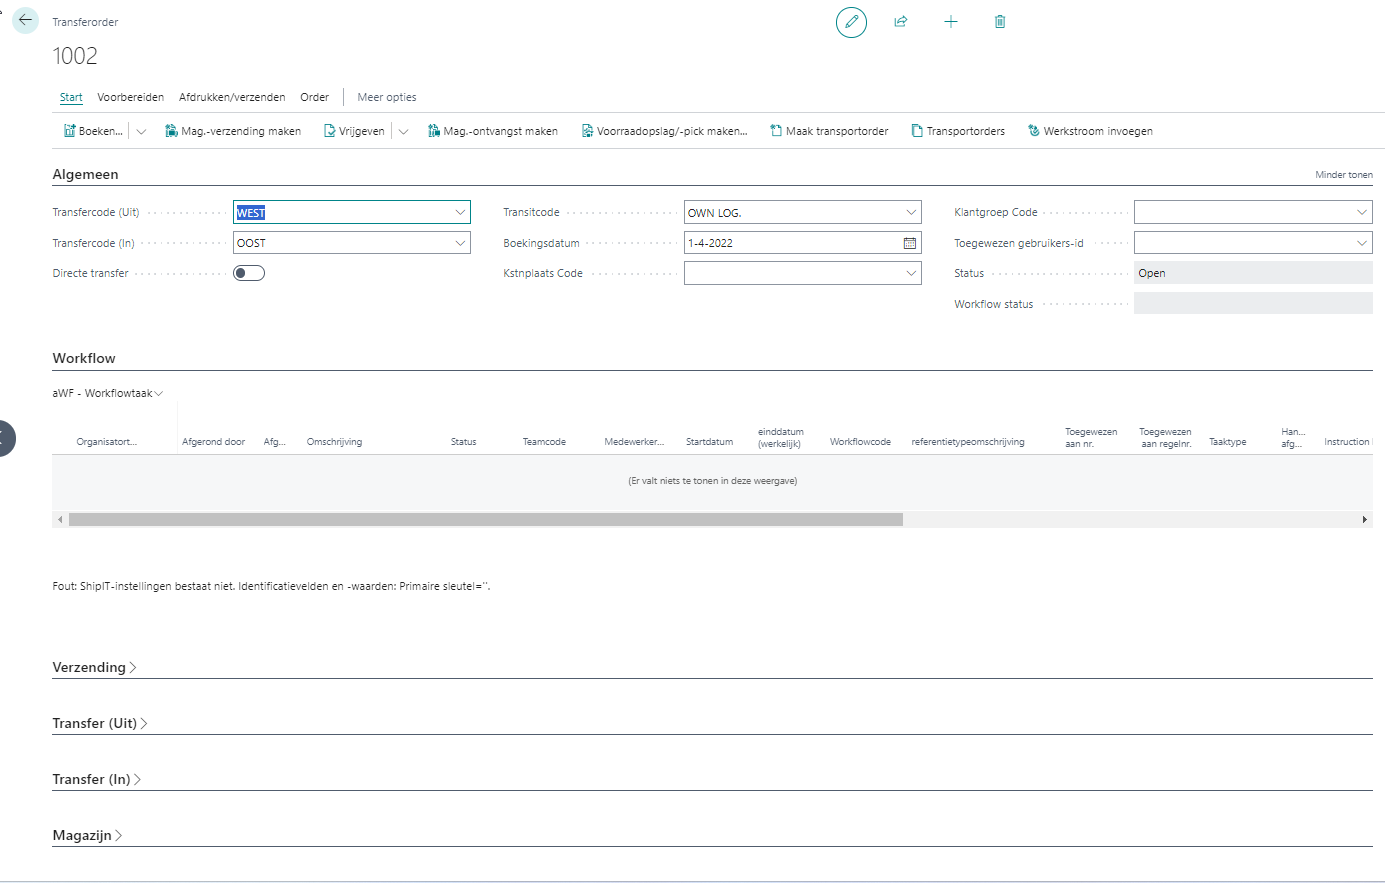Screen dimensions: 1385x883
Task: Click the workflow table scroll right arrow
Action: pyautogui.click(x=1364, y=520)
